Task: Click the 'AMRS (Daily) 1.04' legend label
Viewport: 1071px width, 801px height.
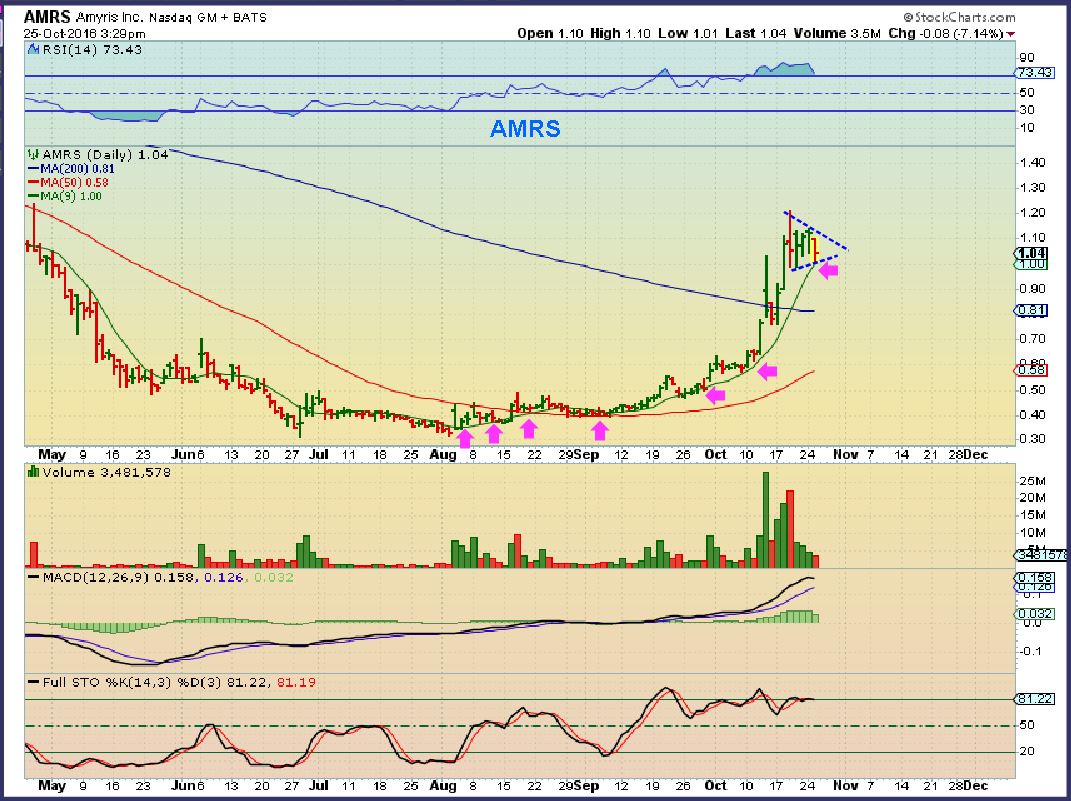Action: click(105, 155)
